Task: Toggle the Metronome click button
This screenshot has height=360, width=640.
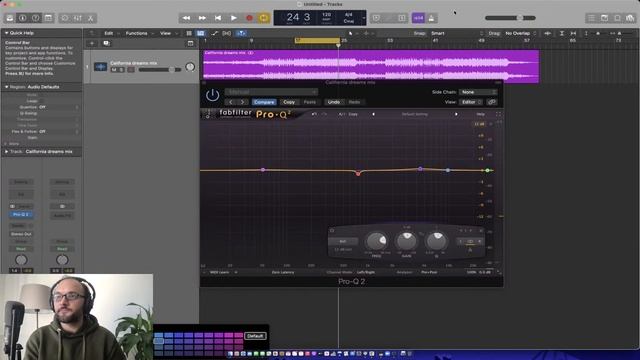Action: (x=431, y=18)
